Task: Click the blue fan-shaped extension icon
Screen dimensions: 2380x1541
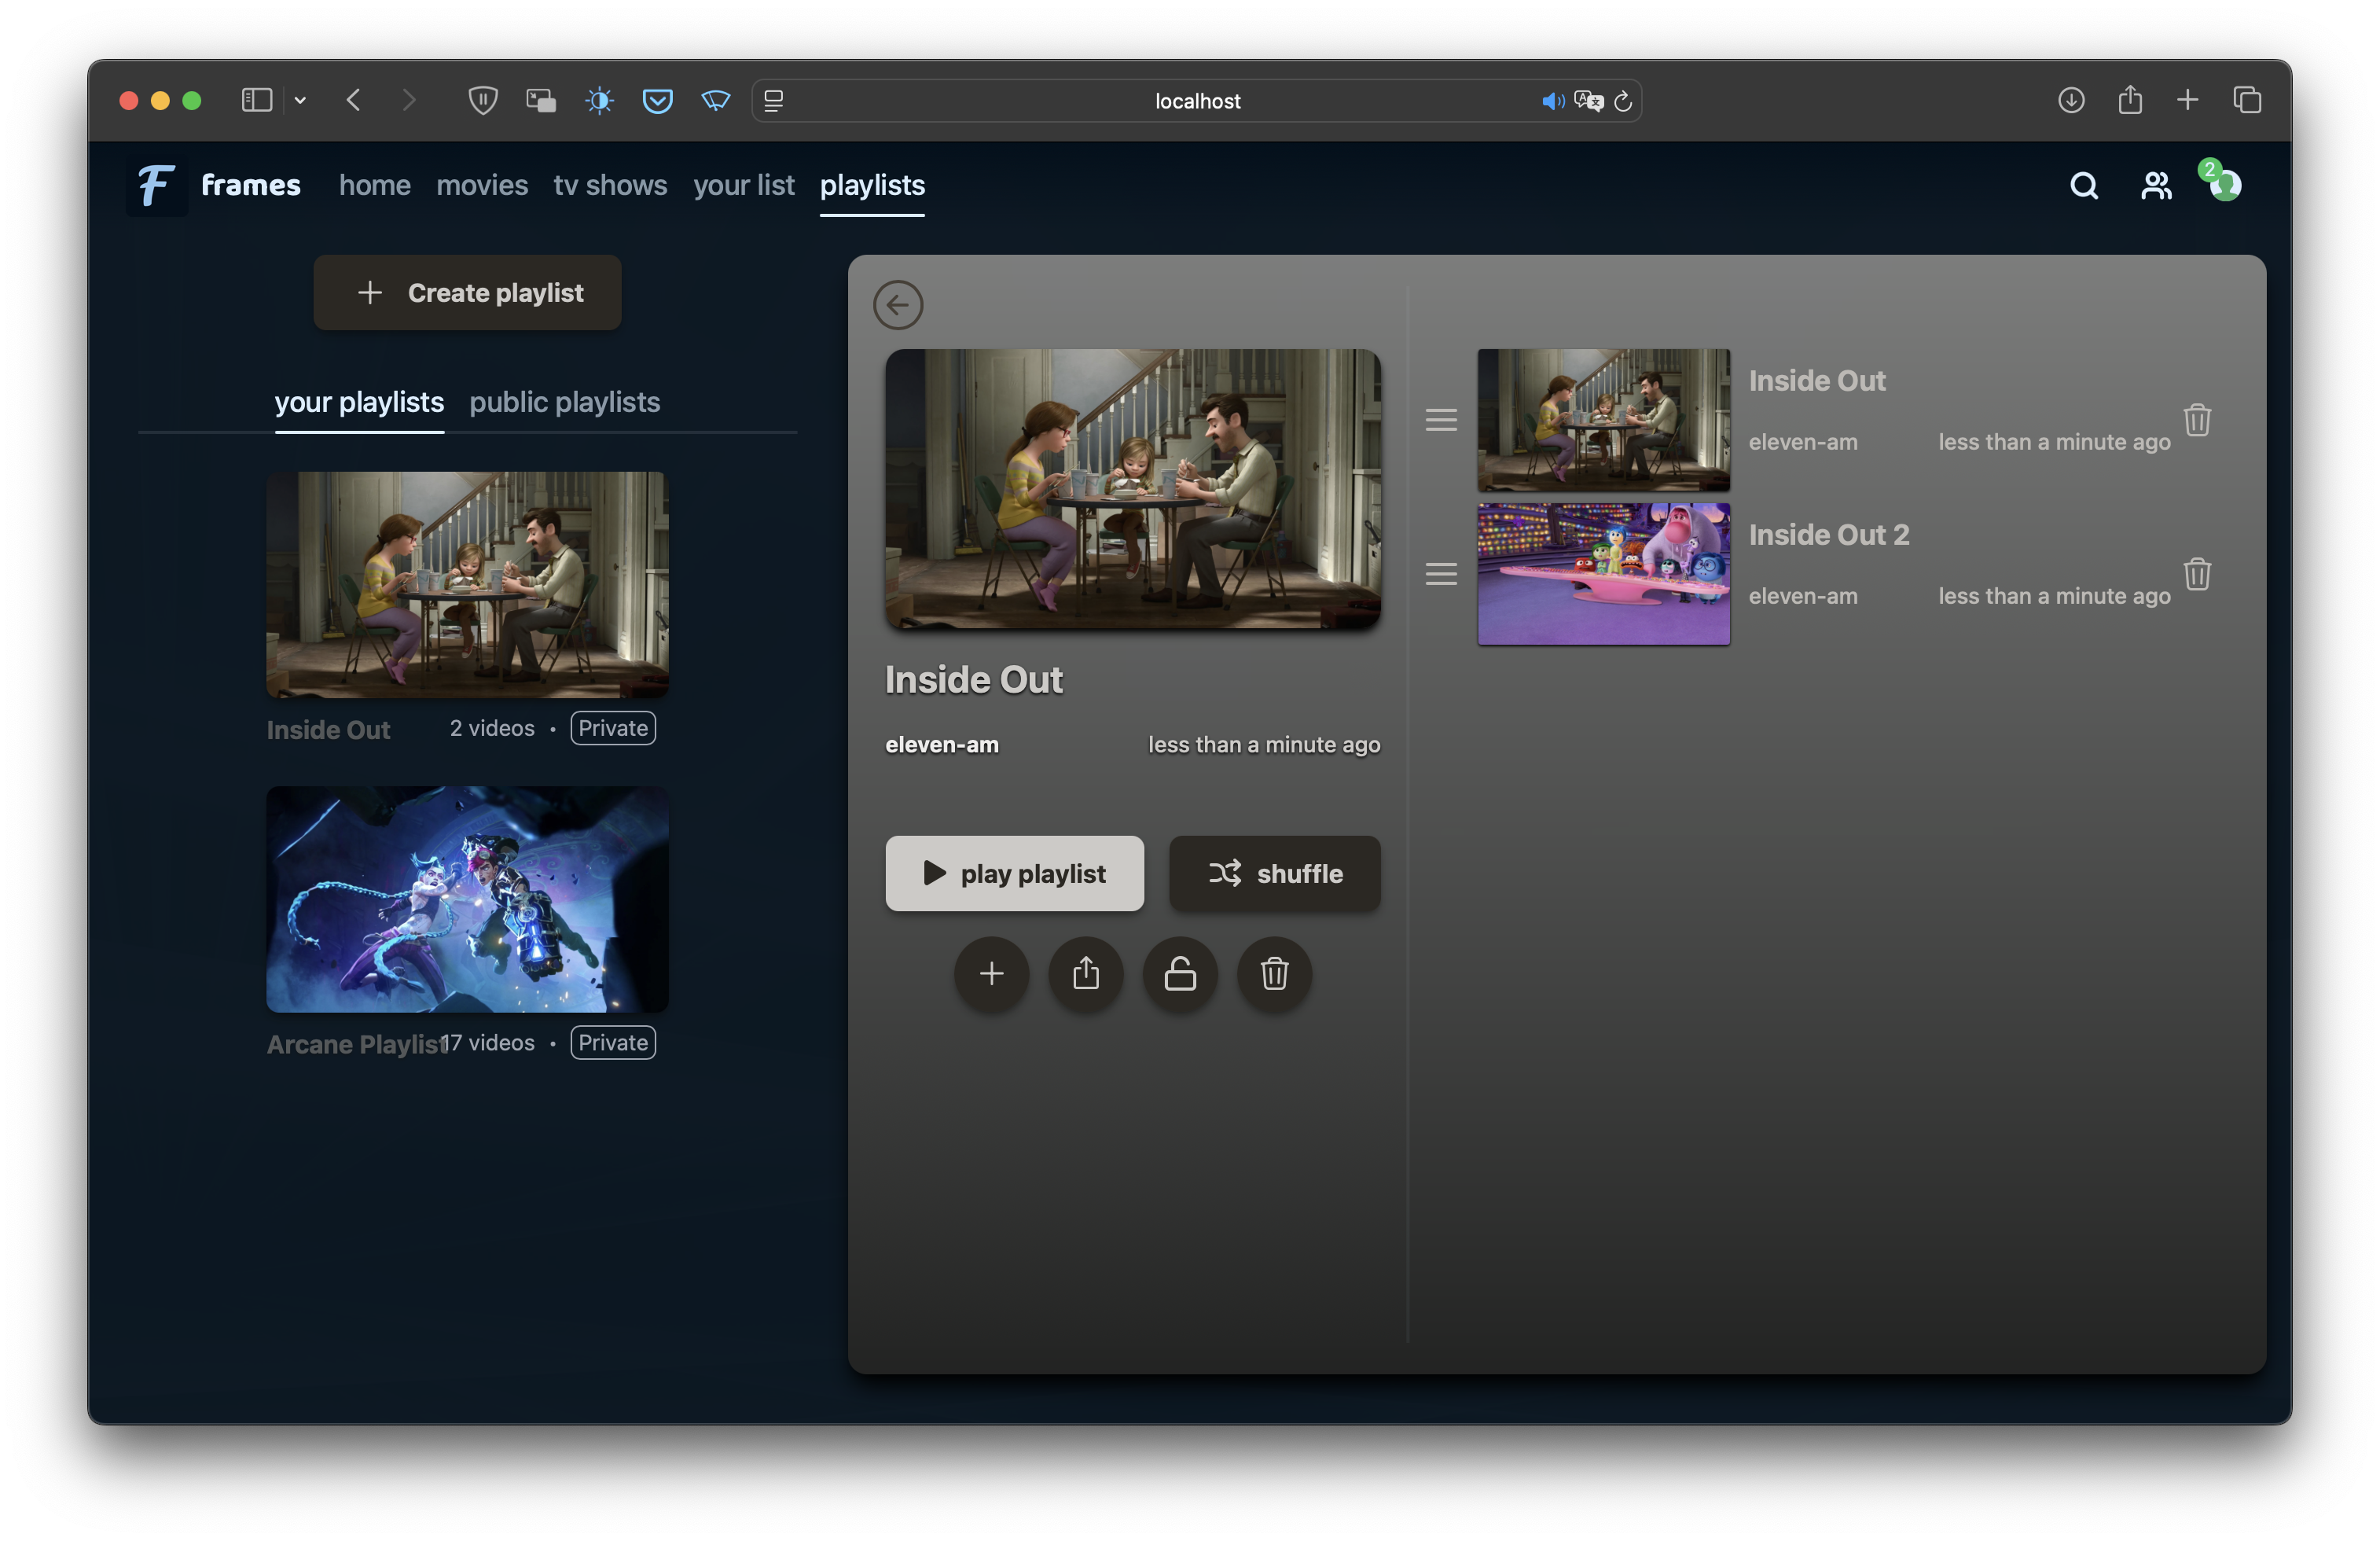Action: point(716,100)
